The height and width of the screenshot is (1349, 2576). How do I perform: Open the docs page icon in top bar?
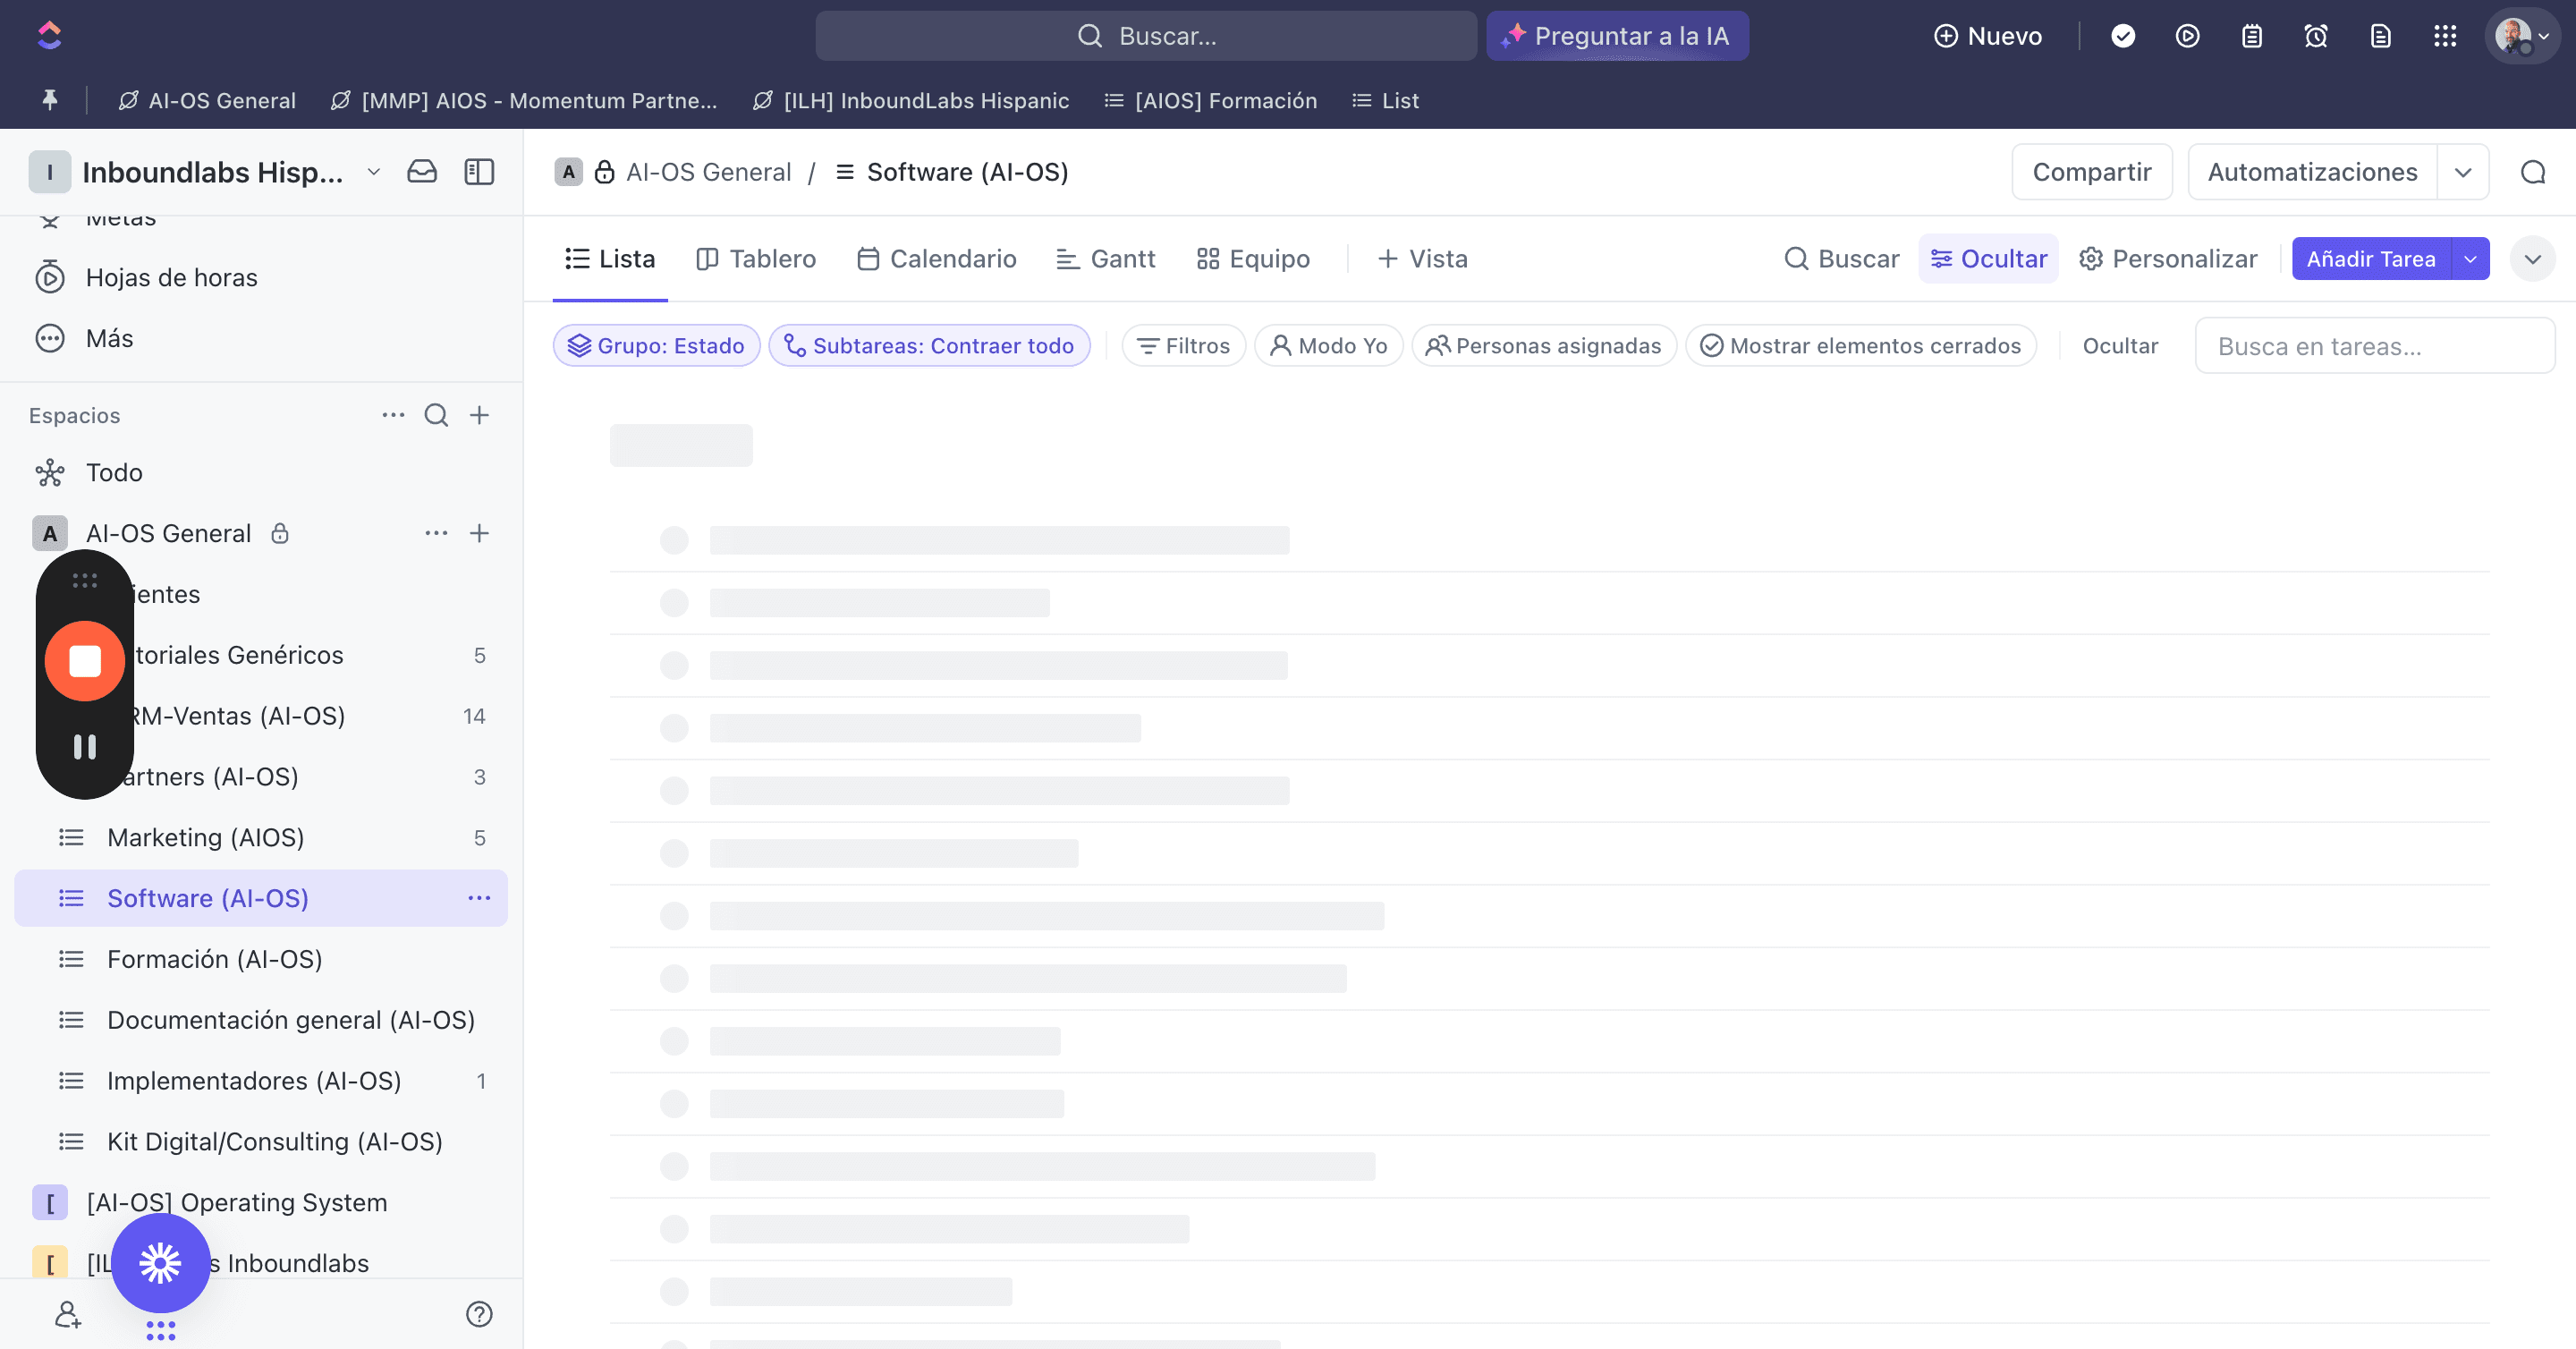[2380, 36]
